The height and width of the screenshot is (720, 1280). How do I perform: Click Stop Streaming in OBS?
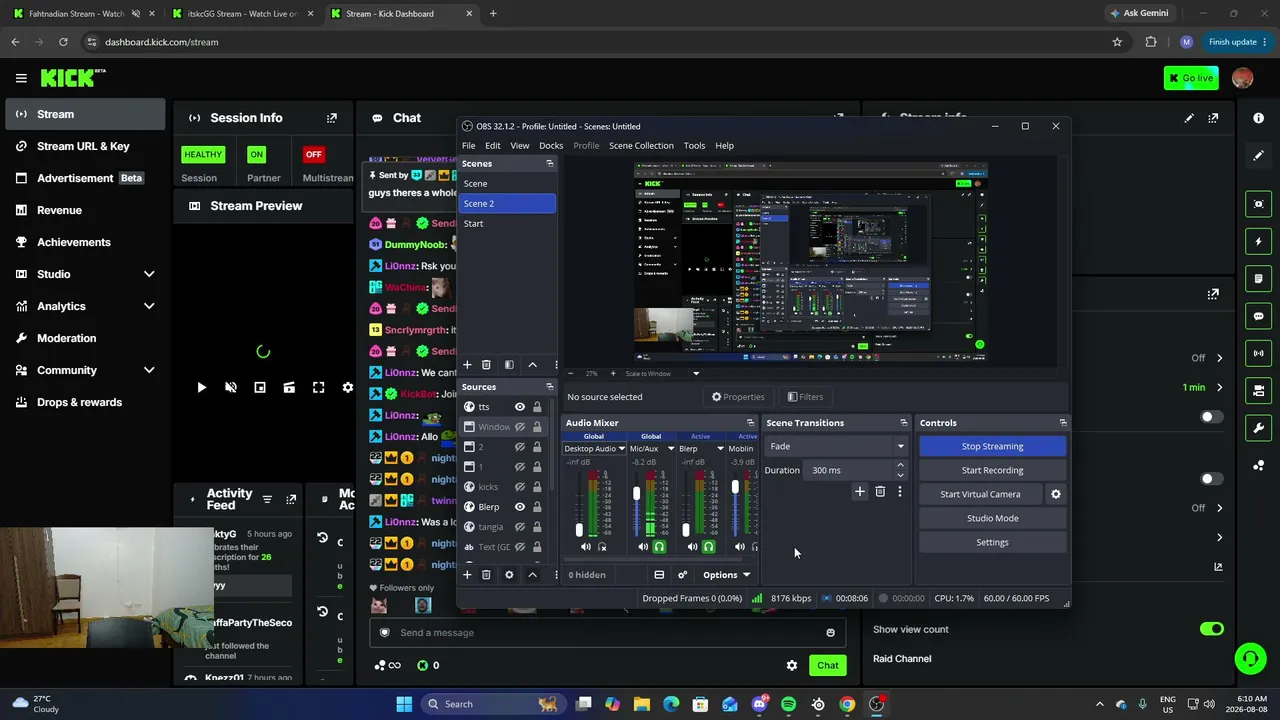pyautogui.click(x=992, y=446)
